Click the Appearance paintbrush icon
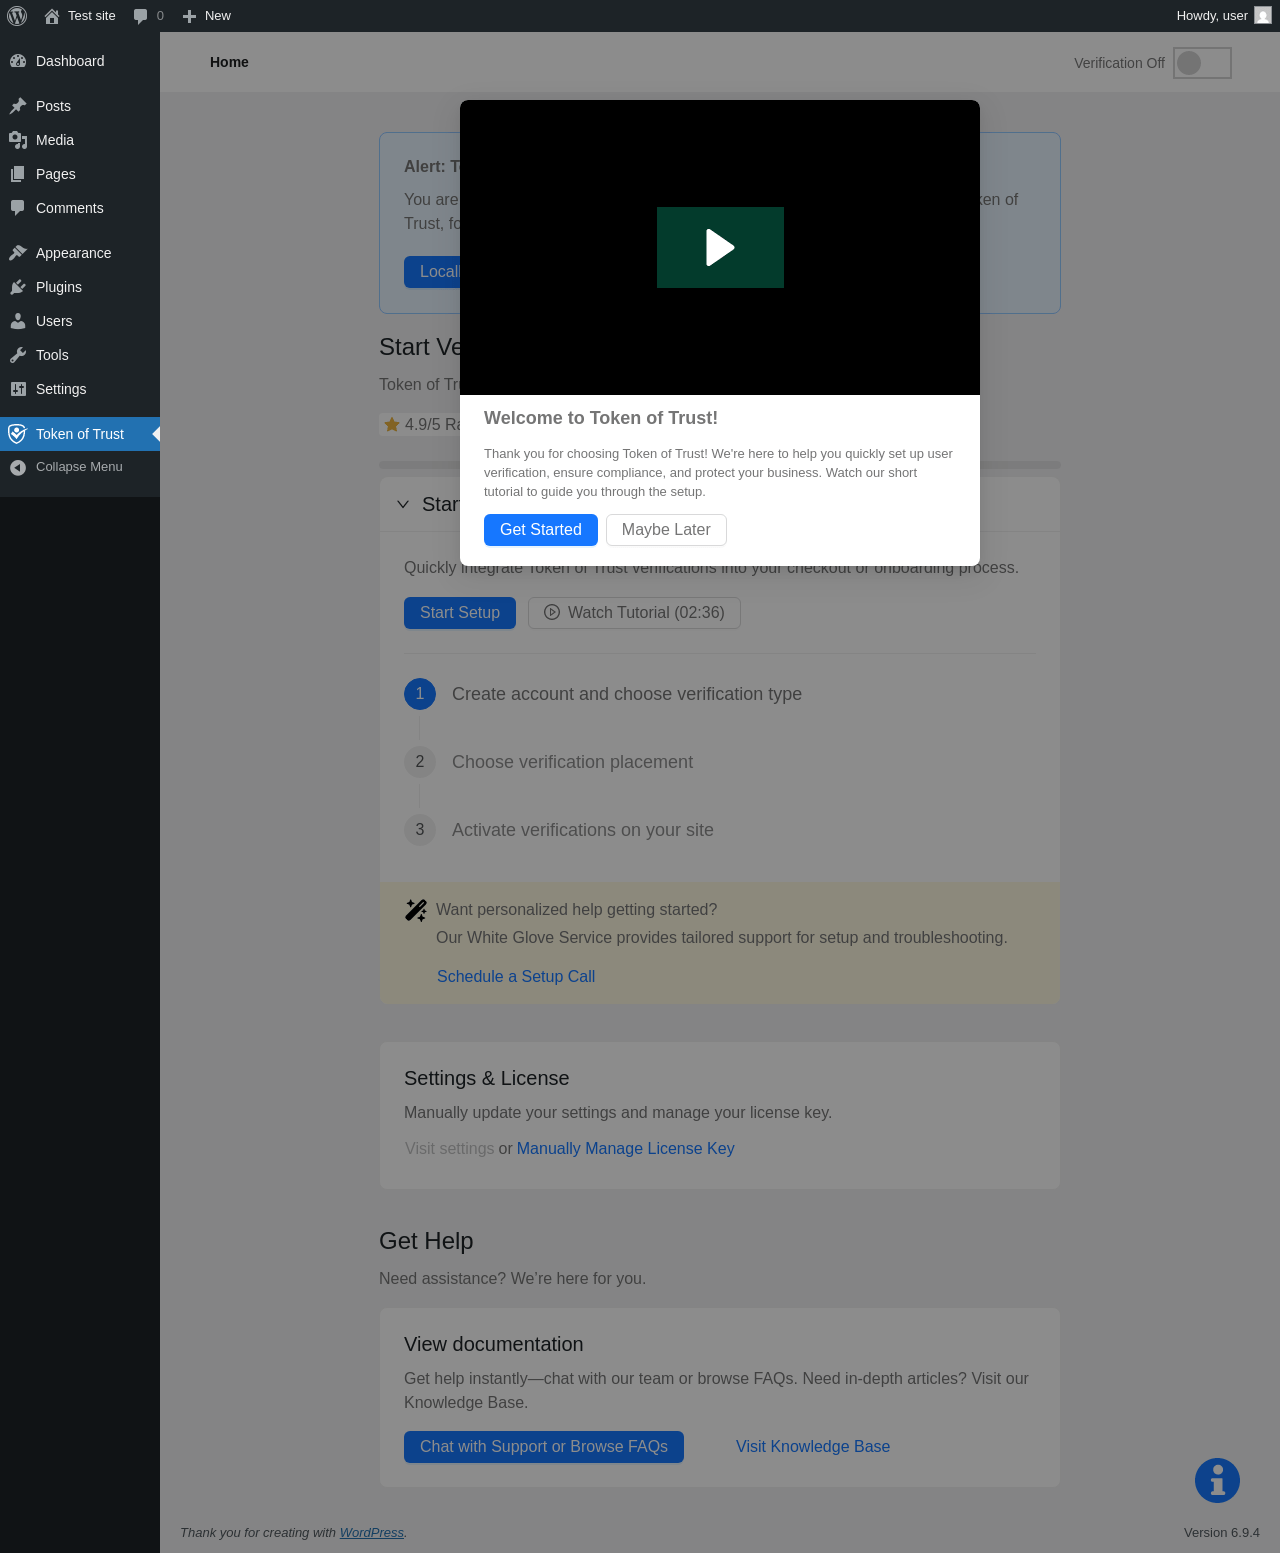 tap(18, 253)
